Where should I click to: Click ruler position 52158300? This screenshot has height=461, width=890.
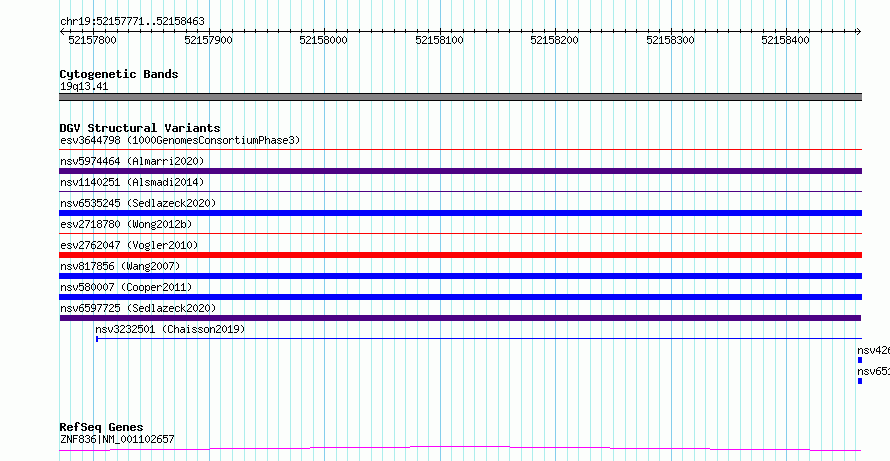tap(670, 40)
